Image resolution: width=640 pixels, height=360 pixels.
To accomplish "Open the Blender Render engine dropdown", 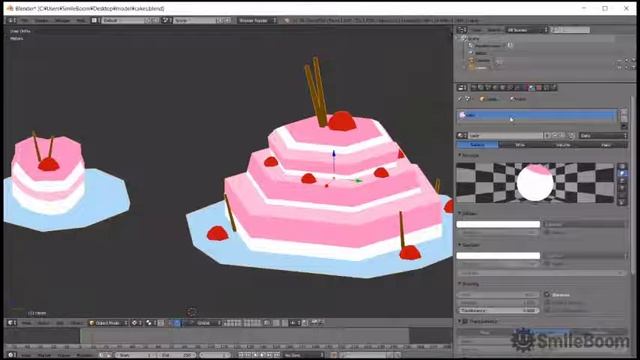I will 257,20.
